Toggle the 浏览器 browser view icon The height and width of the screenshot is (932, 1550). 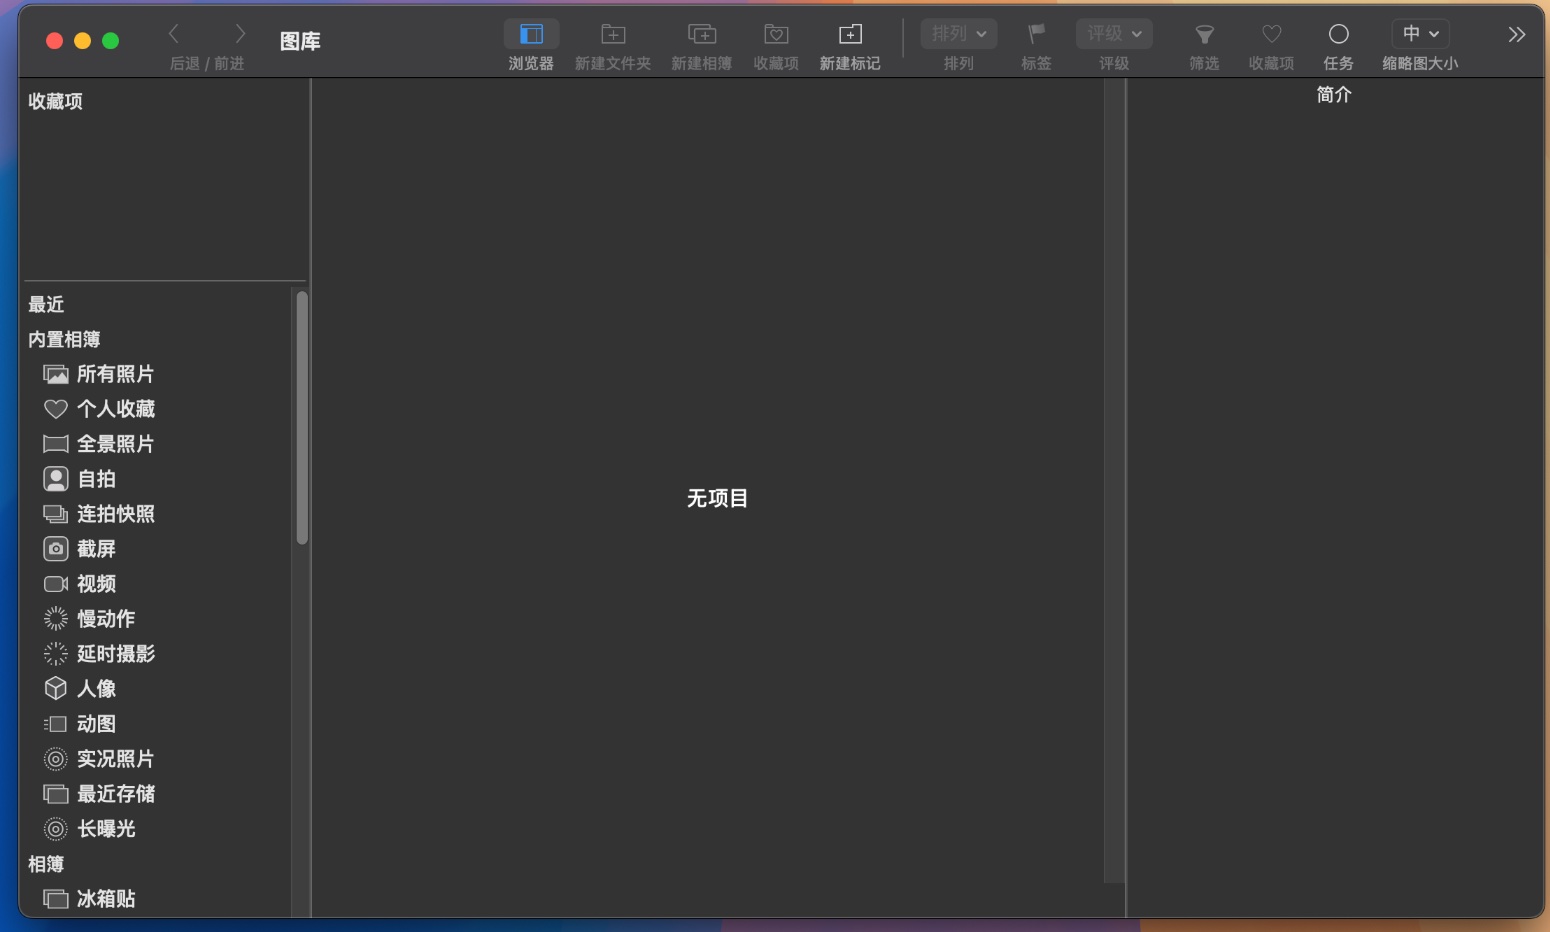(x=531, y=35)
